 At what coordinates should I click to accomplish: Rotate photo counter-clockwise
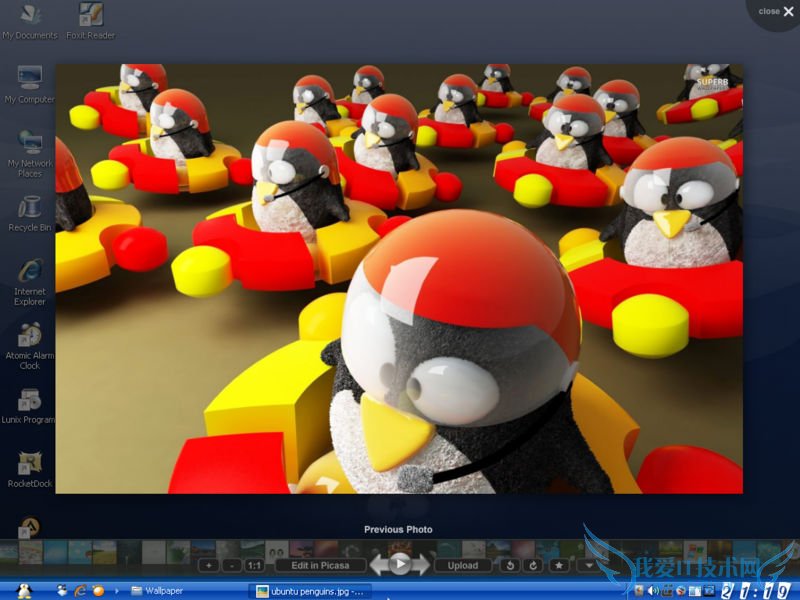[510, 566]
